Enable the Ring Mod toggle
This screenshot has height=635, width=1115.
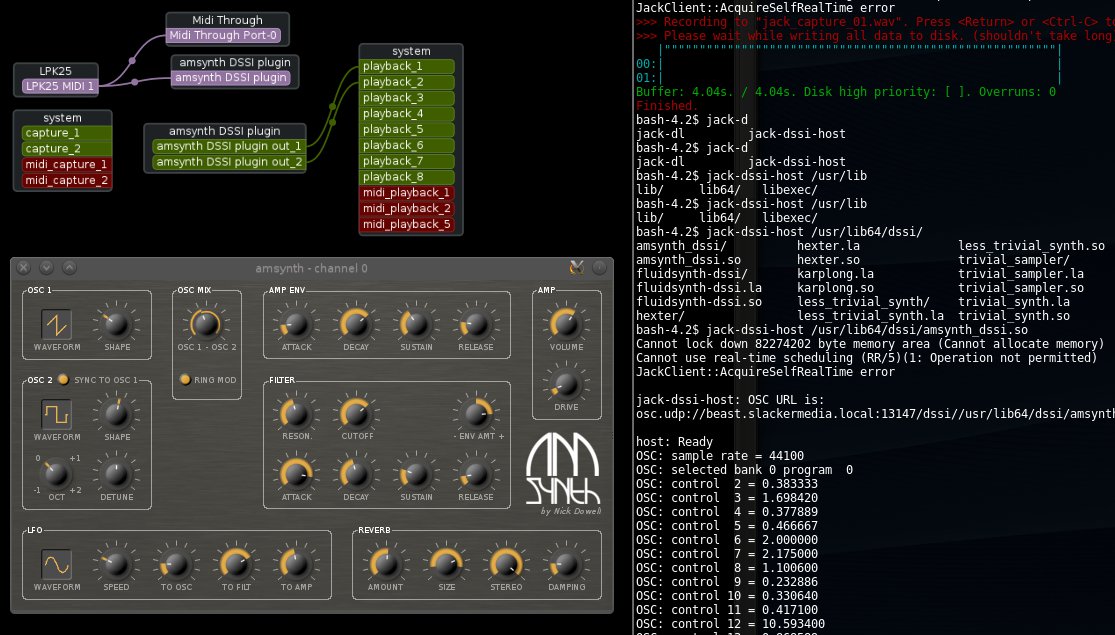[185, 379]
